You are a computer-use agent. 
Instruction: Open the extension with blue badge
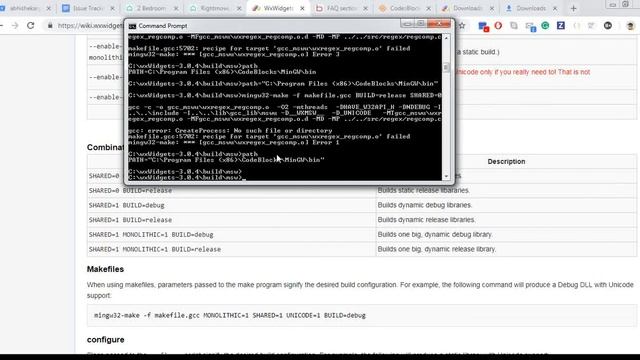point(530,27)
